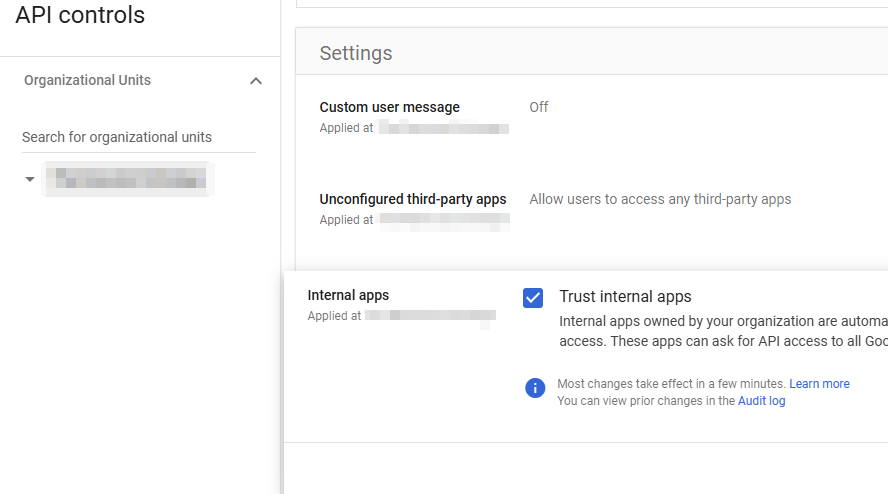Click the blue info icon
The width and height of the screenshot is (888, 494).
pos(535,388)
